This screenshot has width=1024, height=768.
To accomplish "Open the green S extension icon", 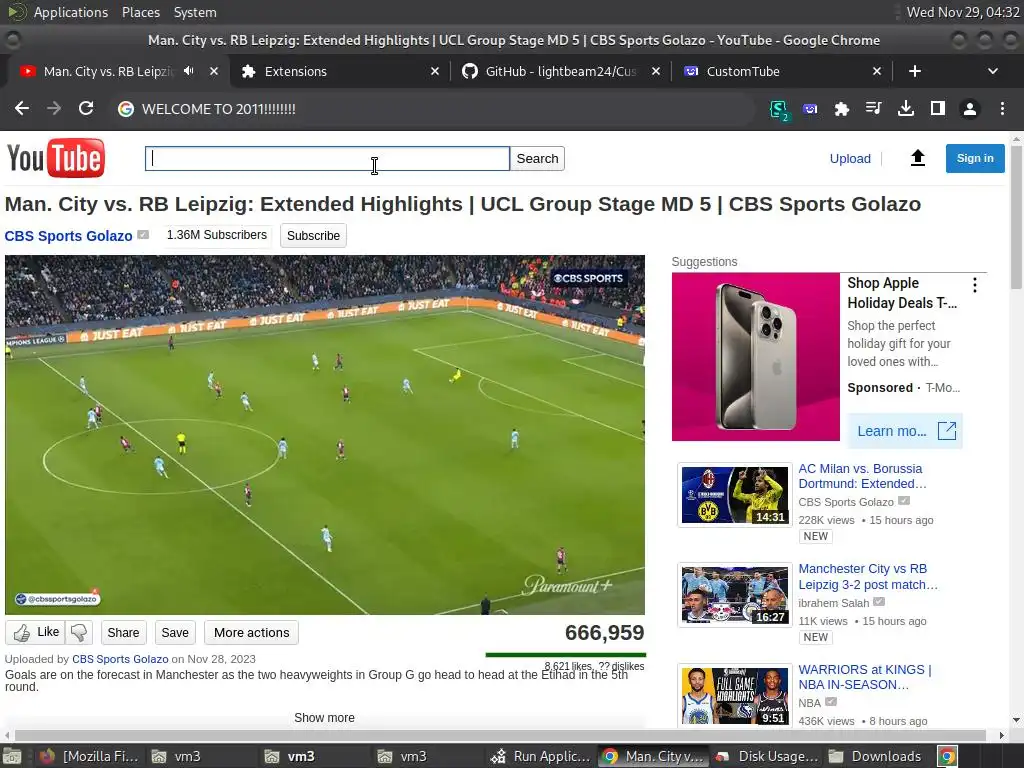I will [778, 109].
